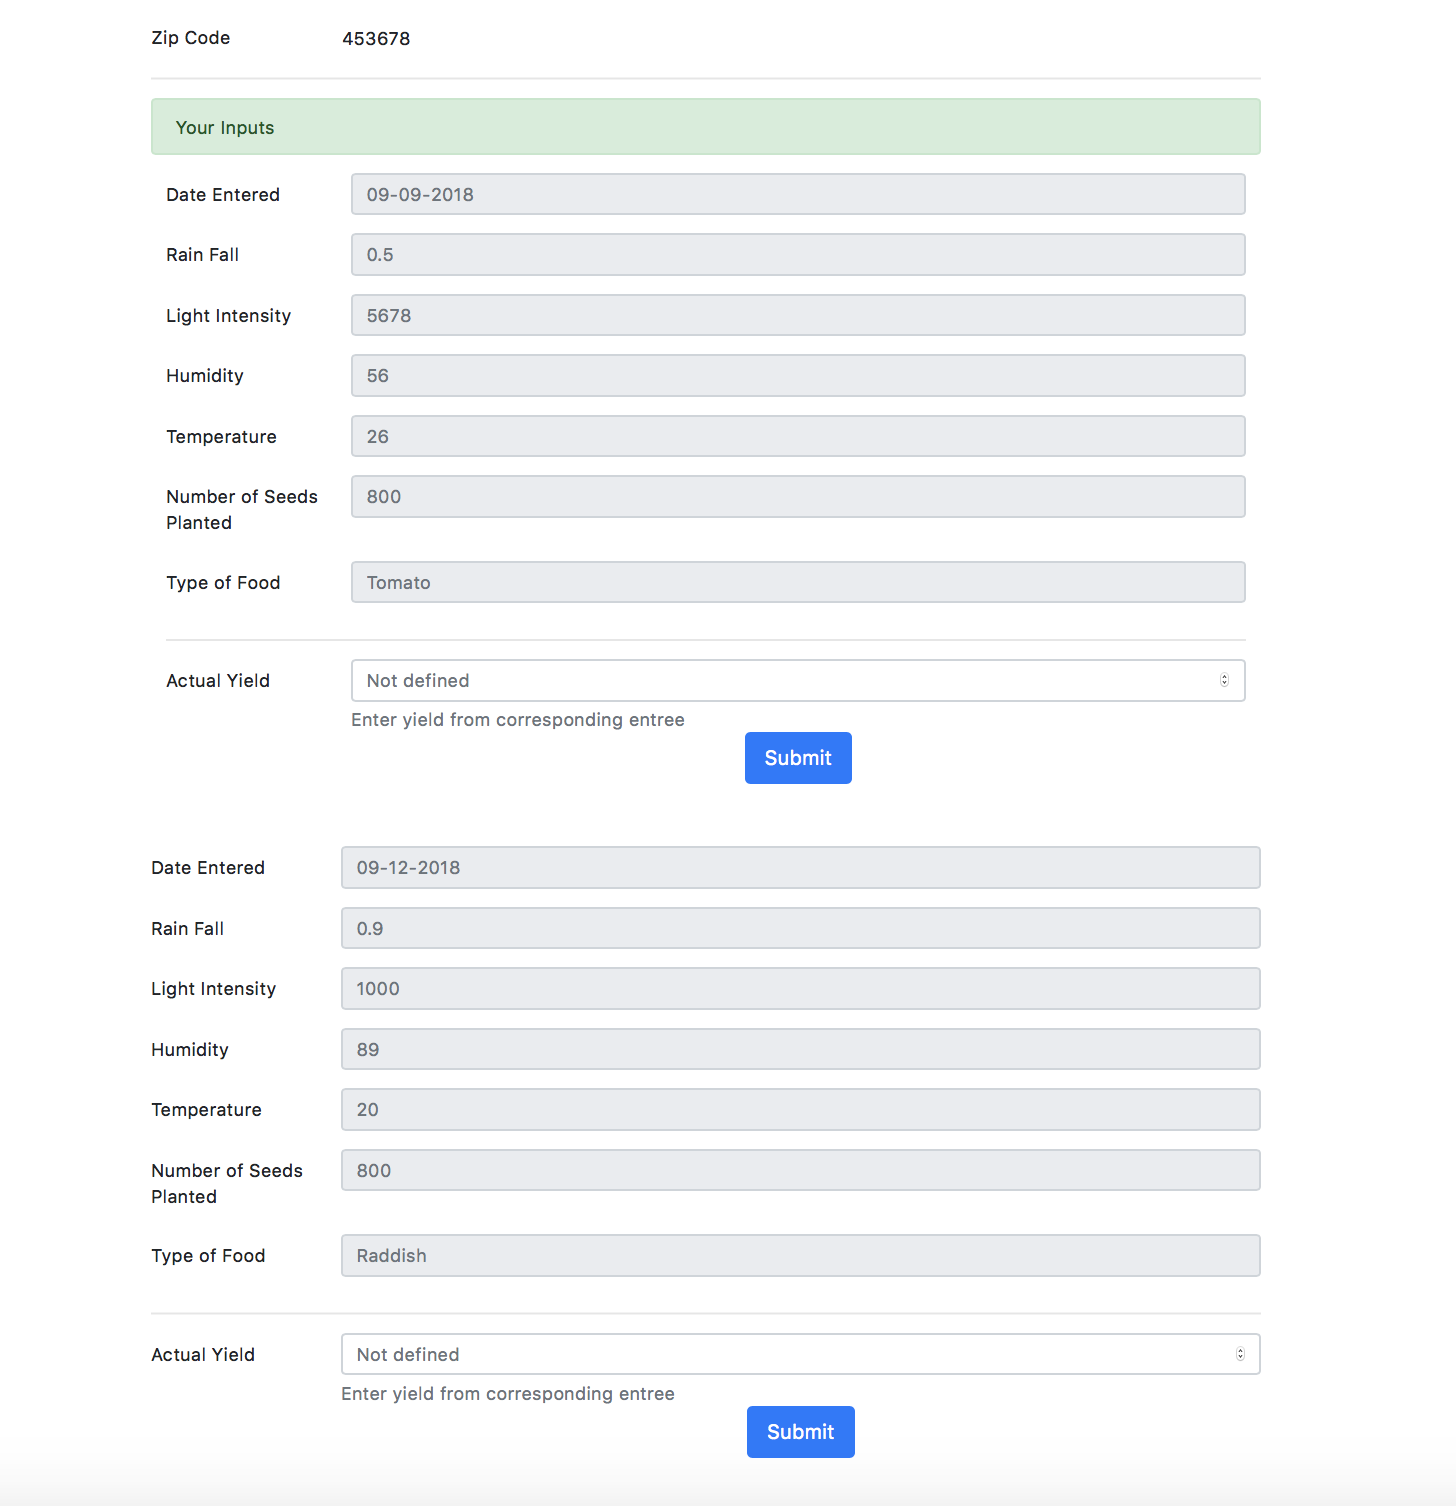The width and height of the screenshot is (1456, 1506).
Task: Click the Rain Fall field with 0.9
Action: pos(800,928)
